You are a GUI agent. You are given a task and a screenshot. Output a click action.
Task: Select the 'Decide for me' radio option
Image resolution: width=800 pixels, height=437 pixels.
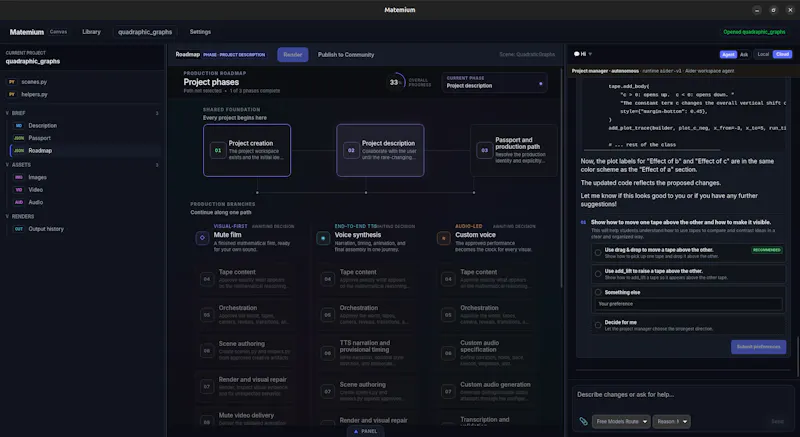tap(598, 325)
